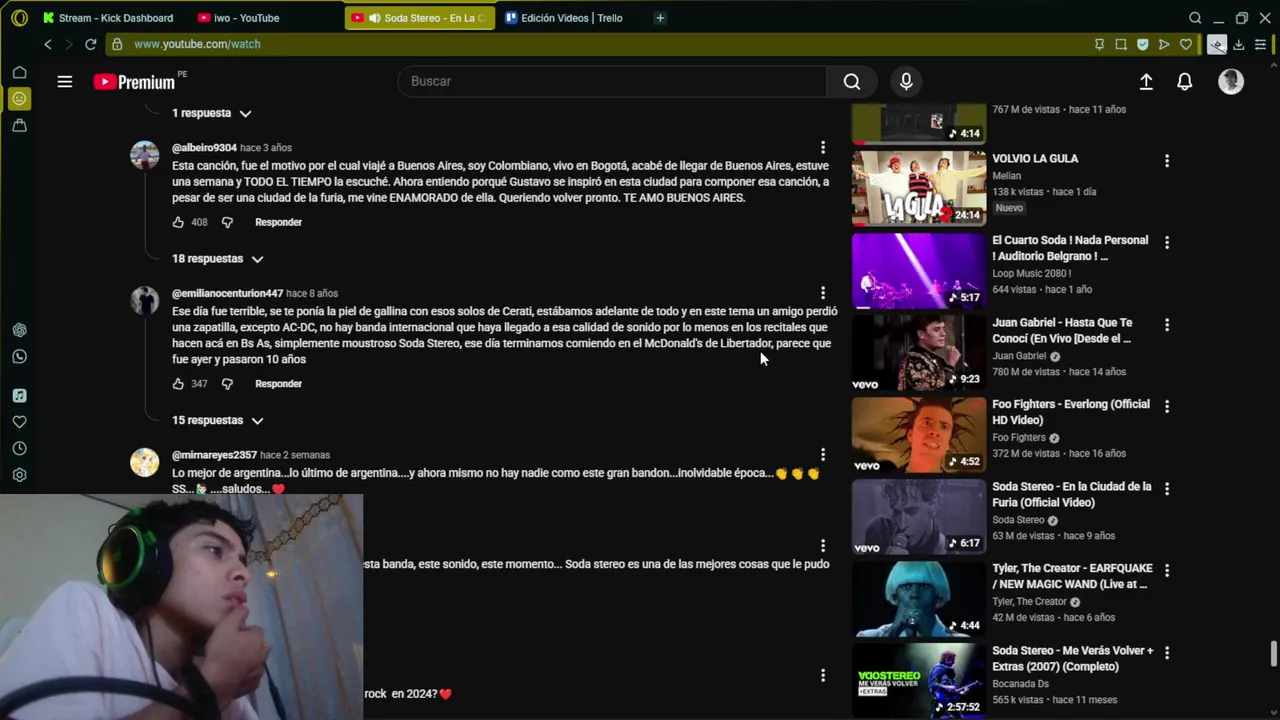Switch to Edición Videos Trello tab
The width and height of the screenshot is (1280, 720).
click(565, 18)
